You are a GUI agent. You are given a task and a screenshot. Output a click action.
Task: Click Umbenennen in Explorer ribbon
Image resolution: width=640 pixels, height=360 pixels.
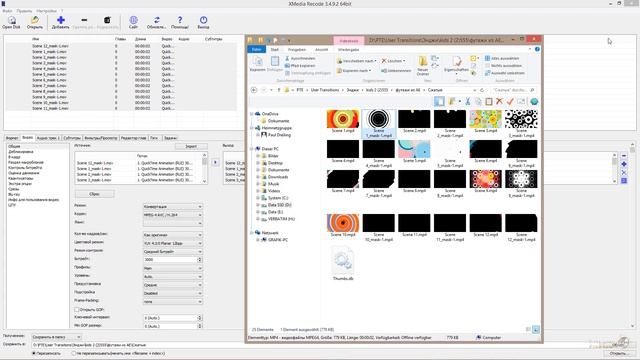396,71
